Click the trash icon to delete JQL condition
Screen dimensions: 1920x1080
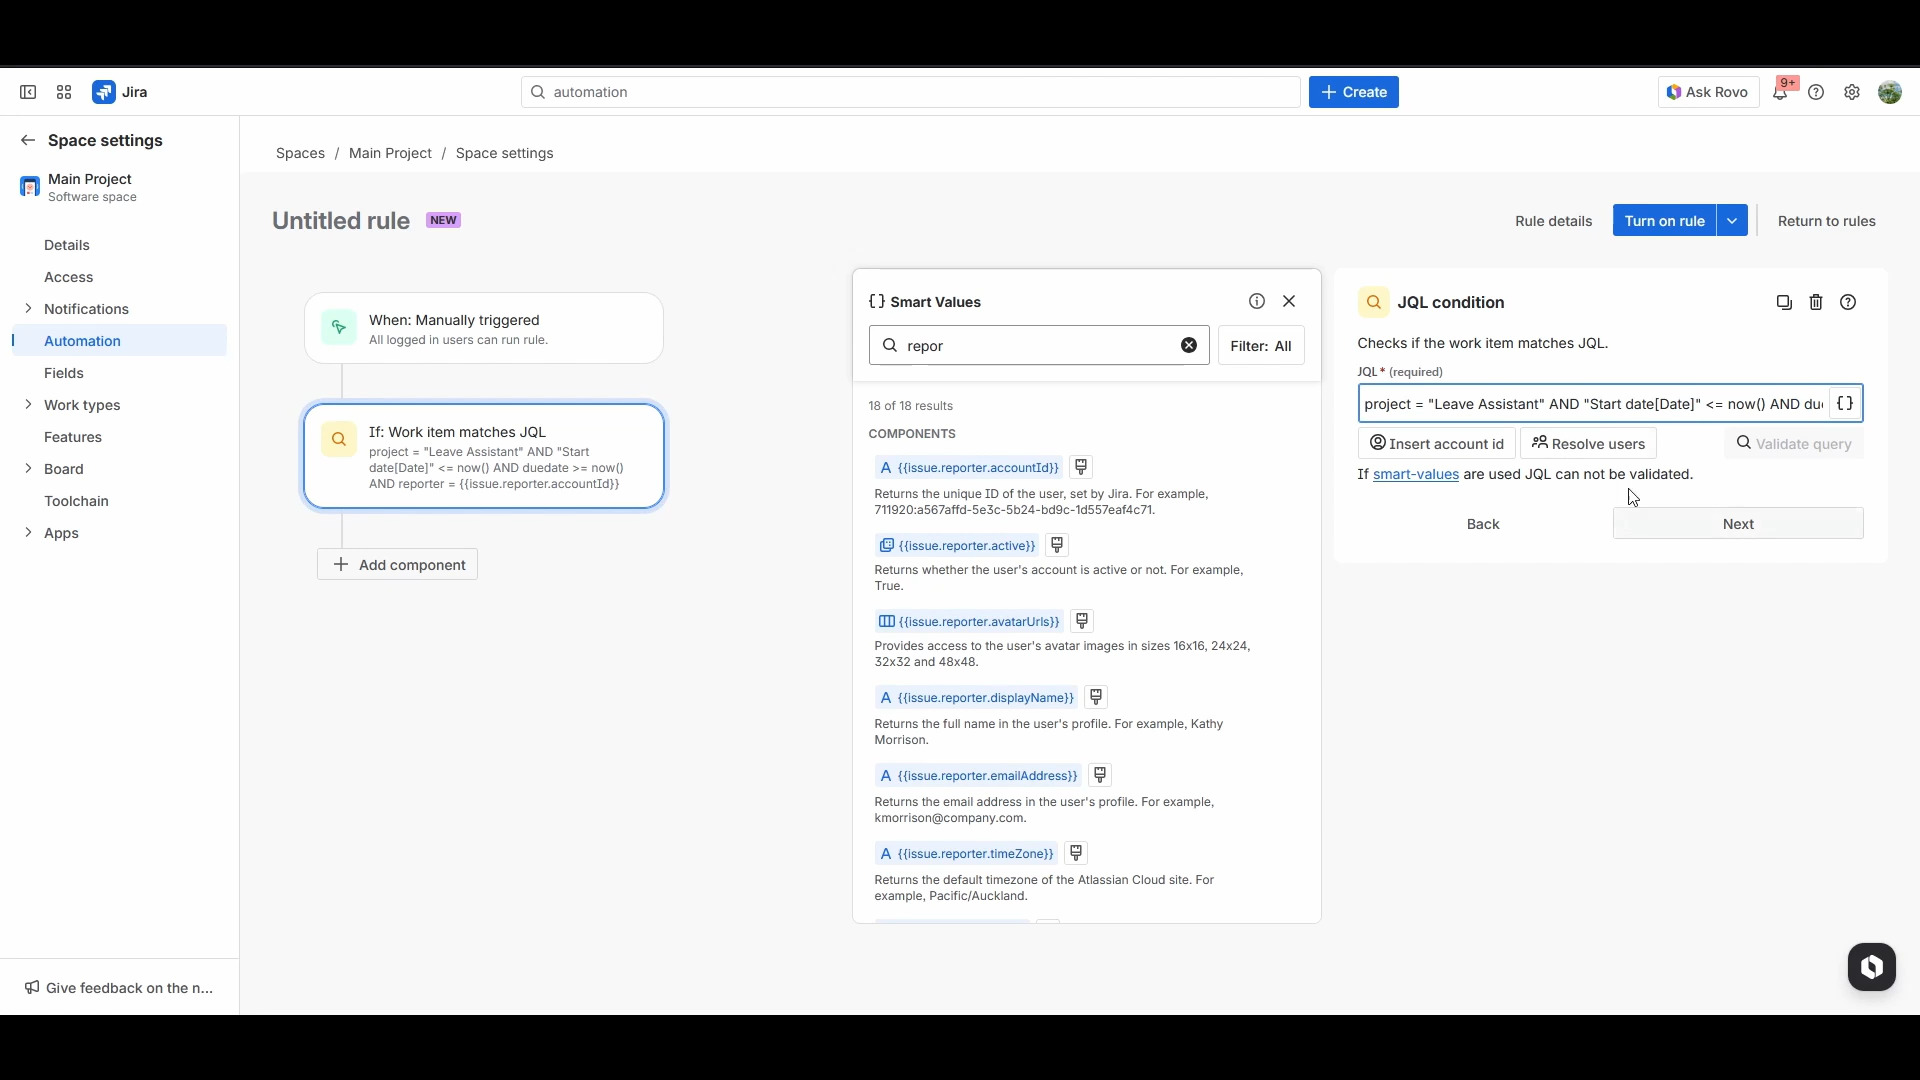[x=1816, y=302]
